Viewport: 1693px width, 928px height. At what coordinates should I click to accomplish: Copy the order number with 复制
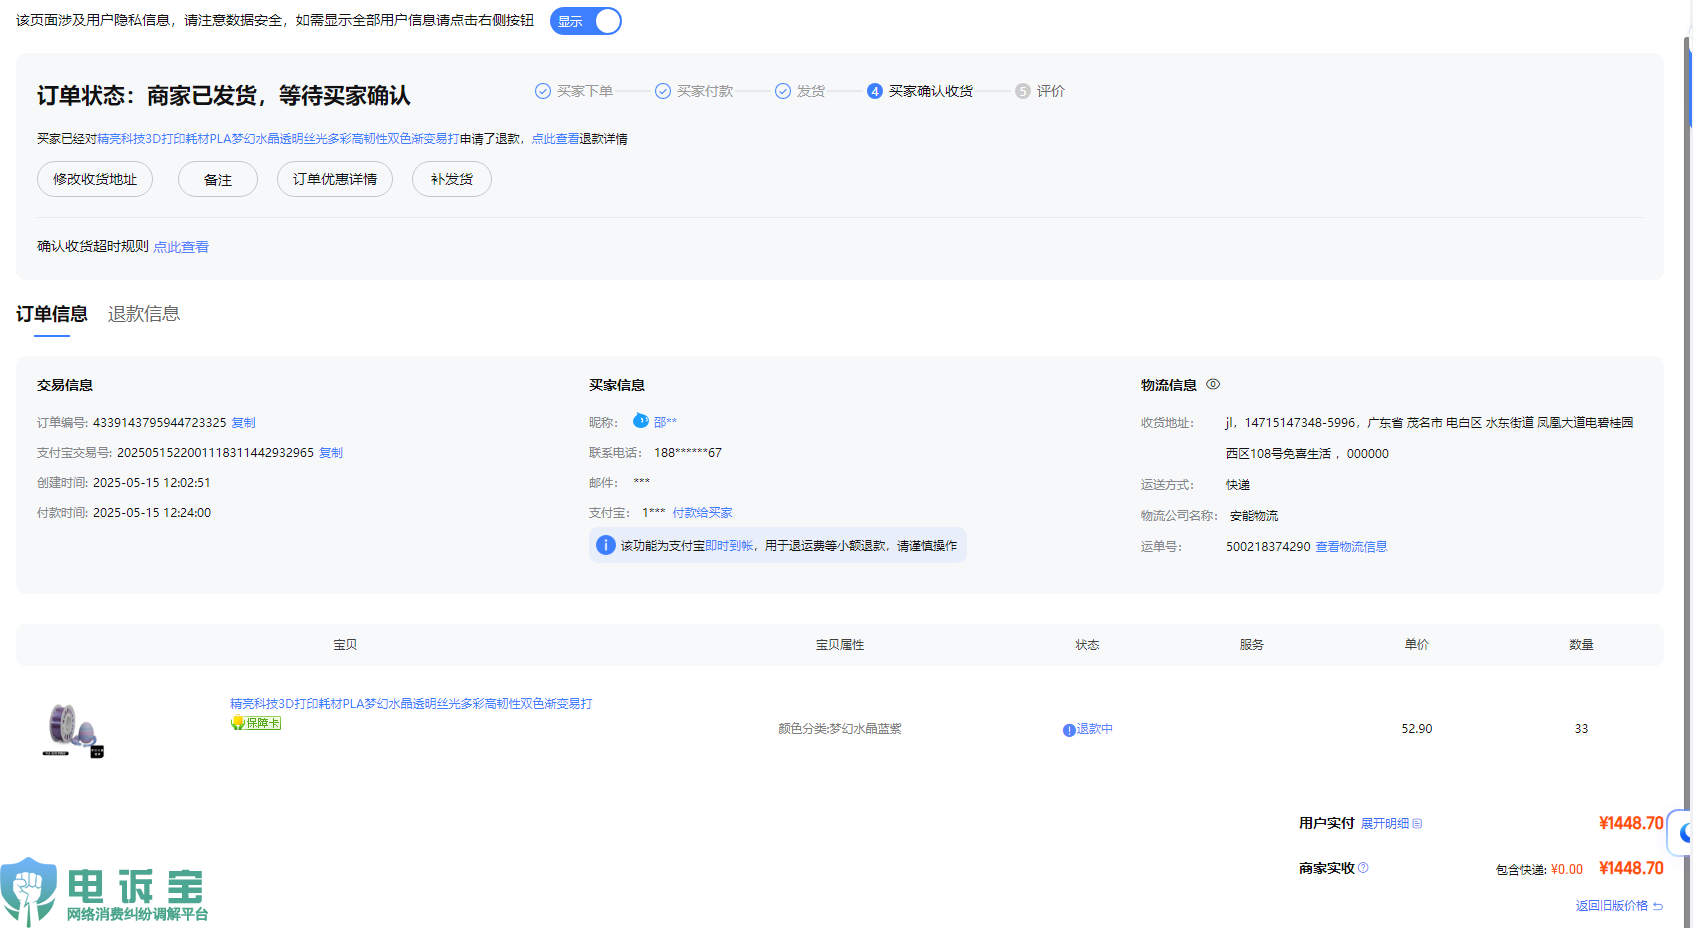244,423
